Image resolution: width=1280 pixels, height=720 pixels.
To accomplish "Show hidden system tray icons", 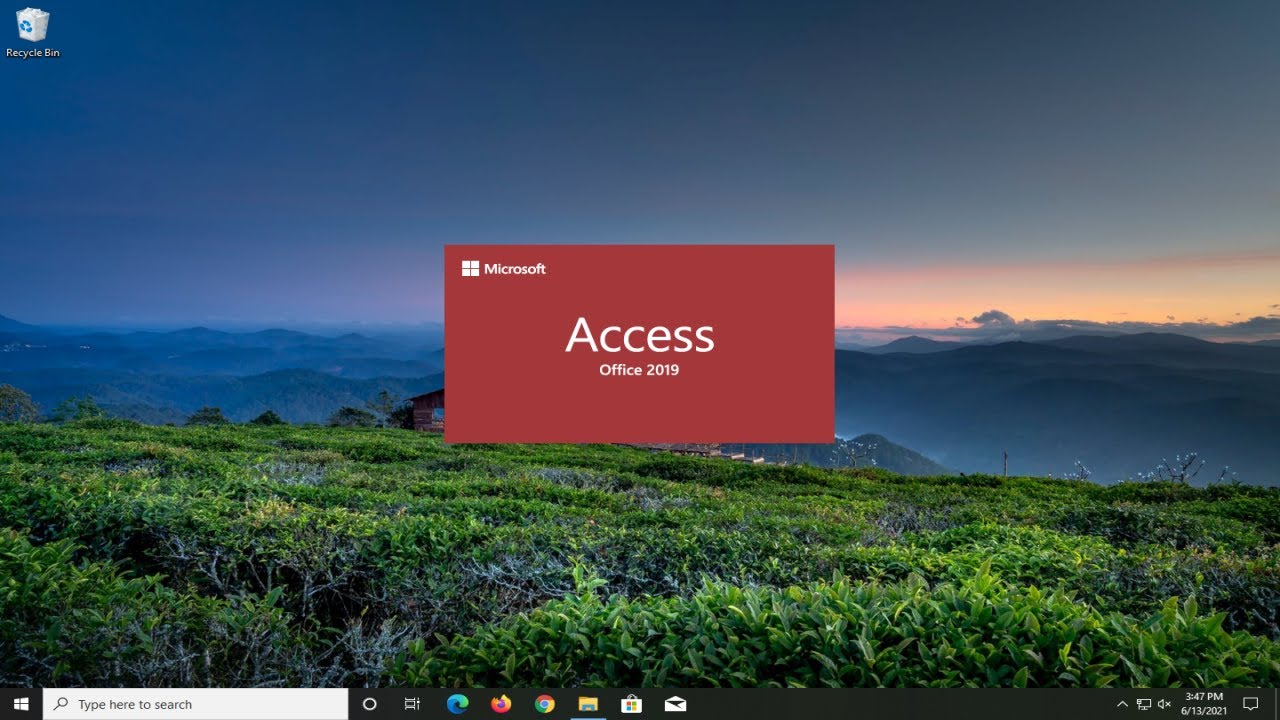I will [x=1122, y=704].
